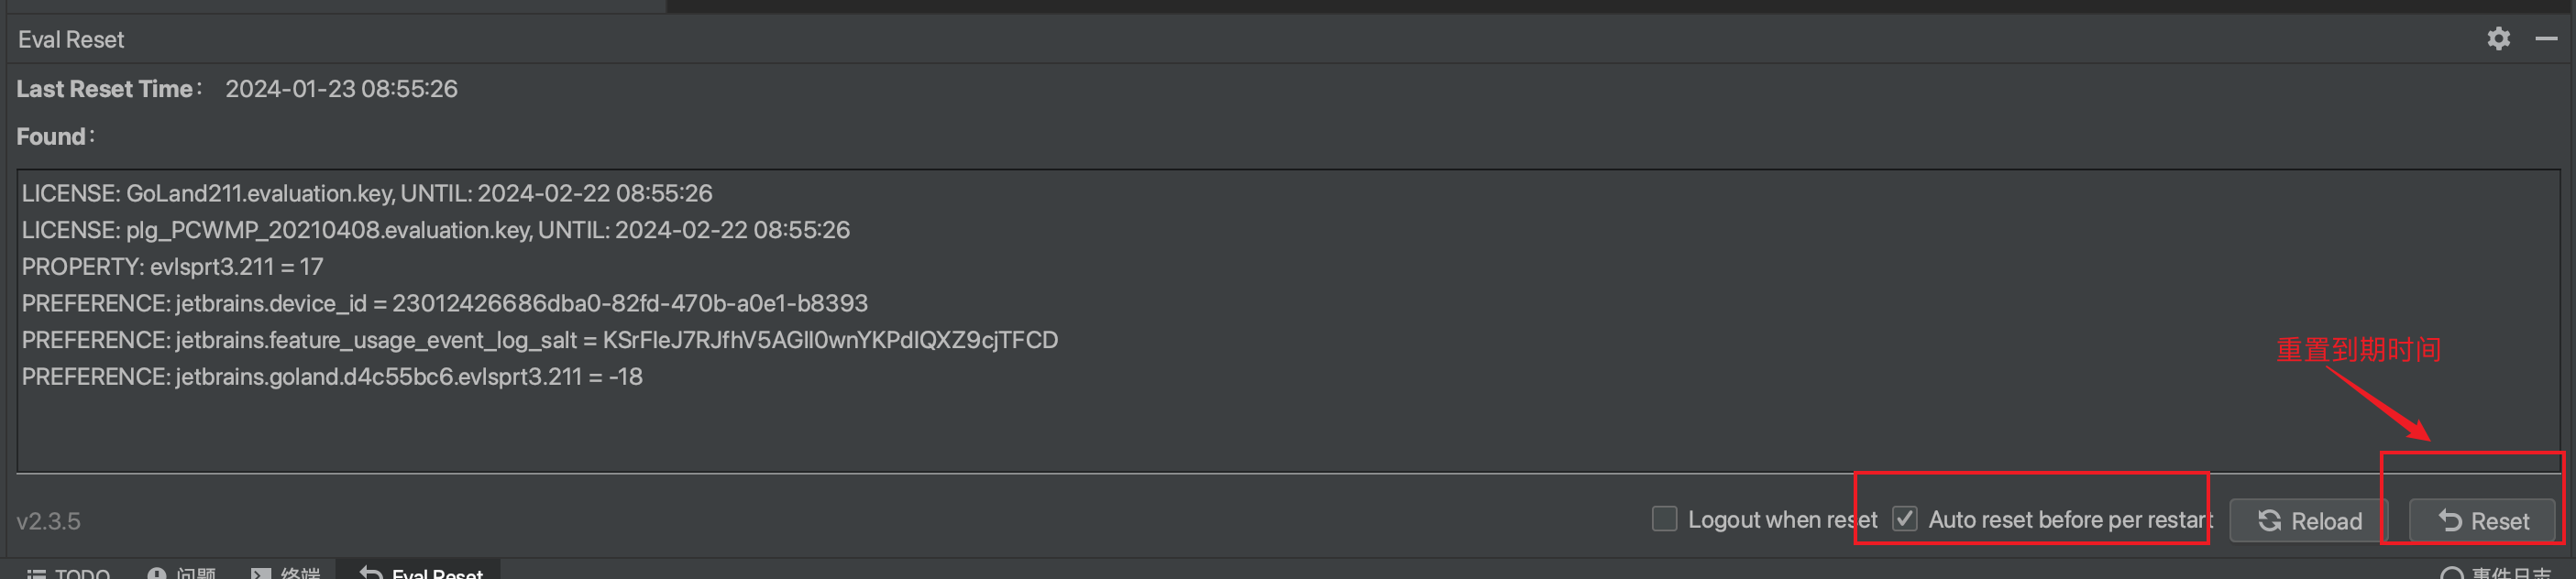The width and height of the screenshot is (2576, 579).
Task: Click the PROPERTY evlsprt3.211 = 17 line
Action: [x=172, y=267]
